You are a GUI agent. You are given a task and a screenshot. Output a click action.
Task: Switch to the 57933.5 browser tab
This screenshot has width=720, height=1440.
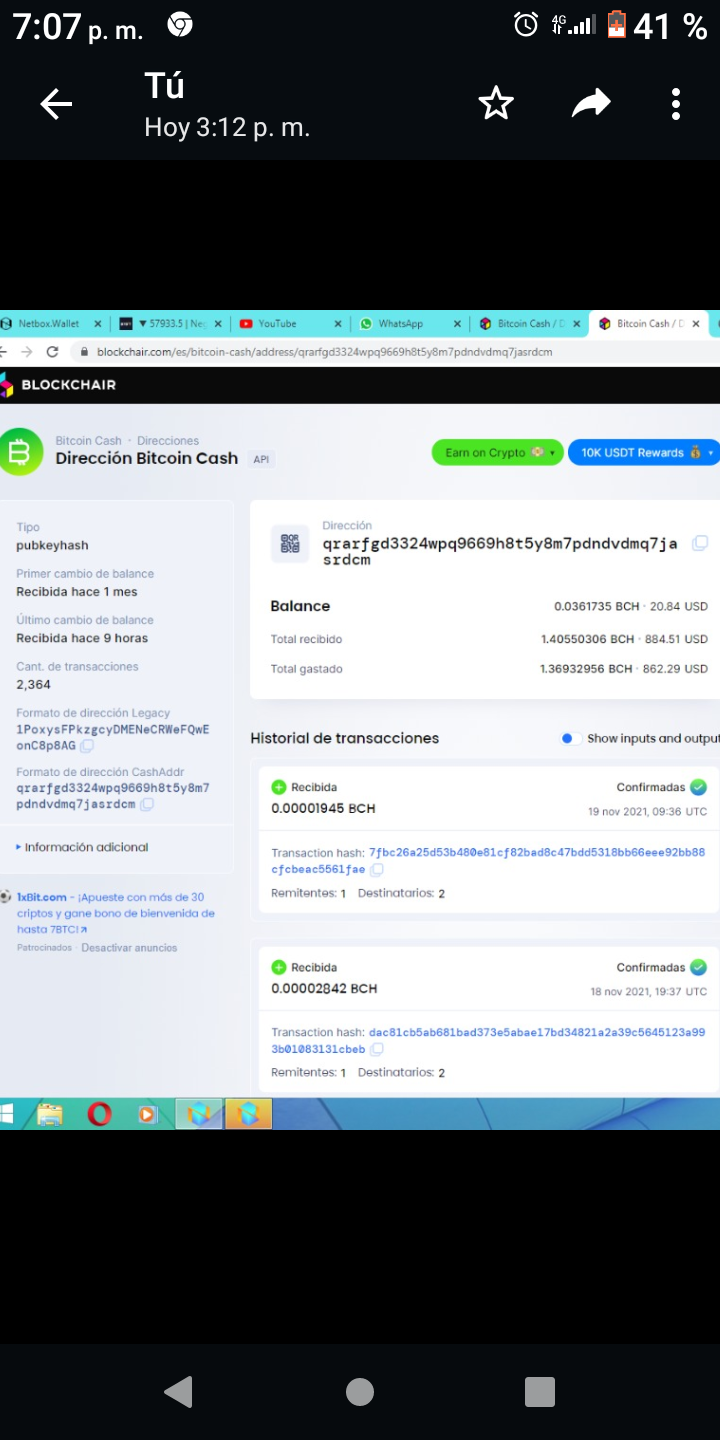coord(169,324)
